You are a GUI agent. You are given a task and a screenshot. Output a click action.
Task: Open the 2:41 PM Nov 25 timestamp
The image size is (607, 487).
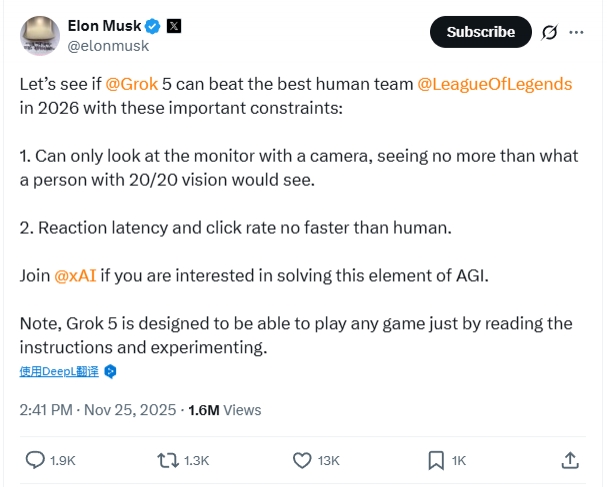tap(98, 409)
